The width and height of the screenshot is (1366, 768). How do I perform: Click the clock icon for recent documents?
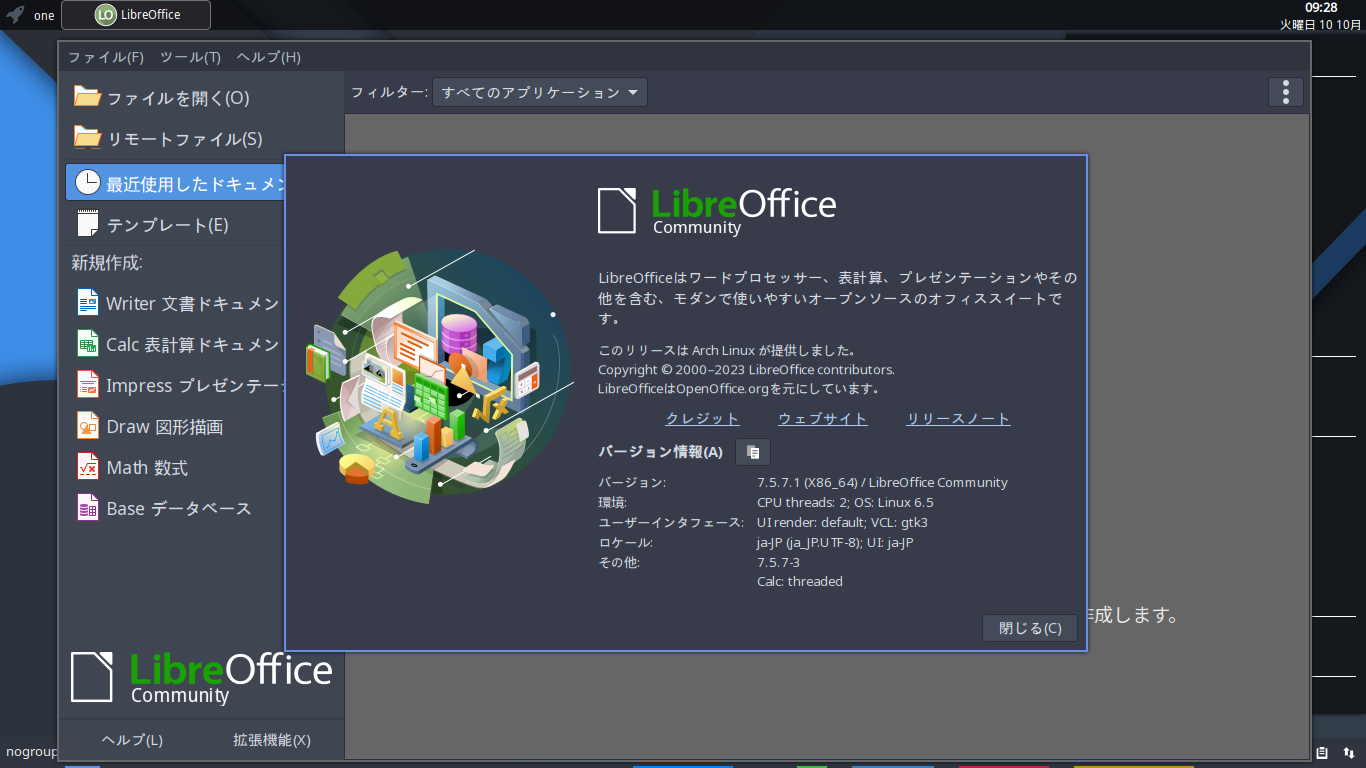tap(88, 182)
